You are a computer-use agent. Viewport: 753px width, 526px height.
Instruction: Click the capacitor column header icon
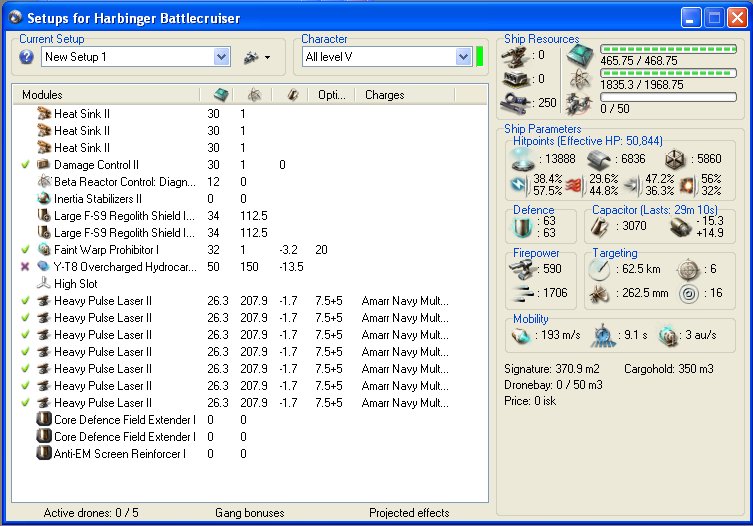292,95
